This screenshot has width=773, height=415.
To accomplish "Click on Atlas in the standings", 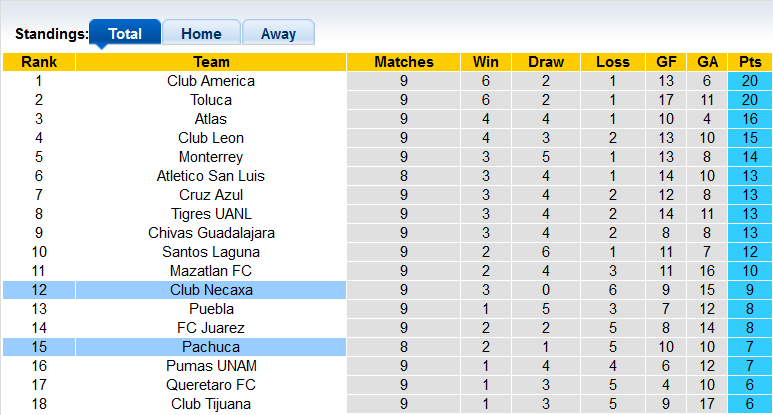I will point(211,119).
